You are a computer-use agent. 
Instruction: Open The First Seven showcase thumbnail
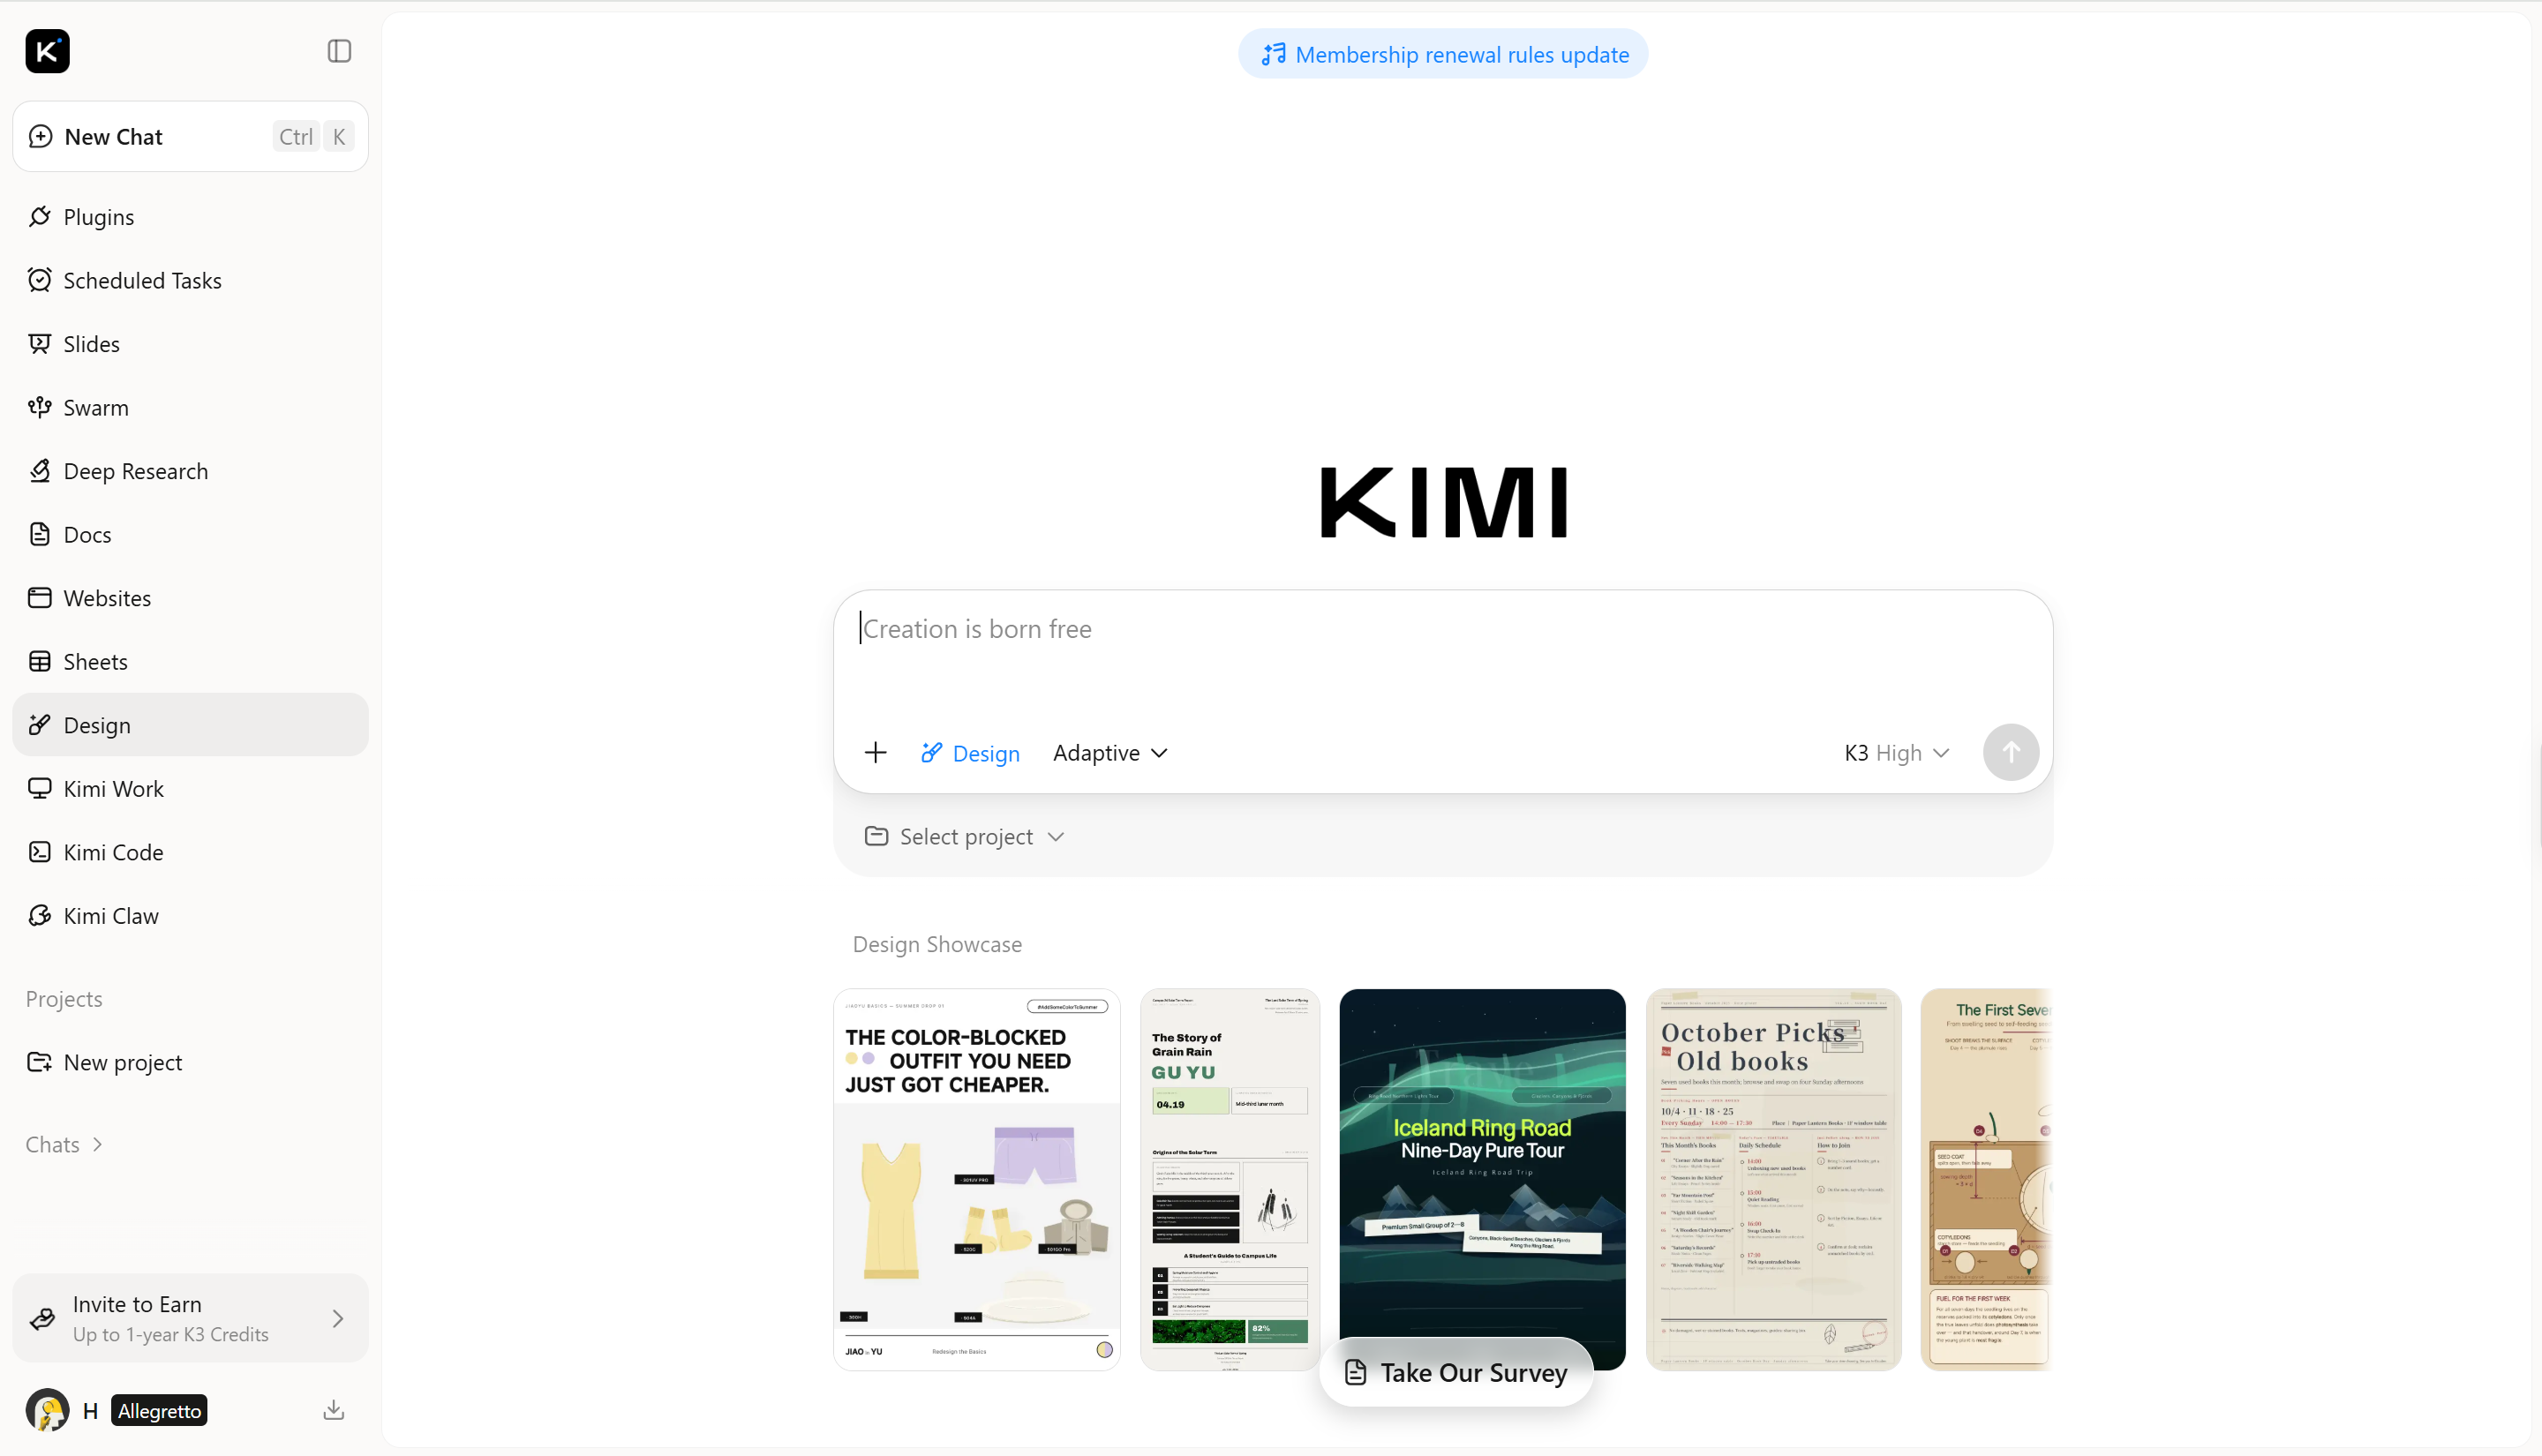1986,1179
